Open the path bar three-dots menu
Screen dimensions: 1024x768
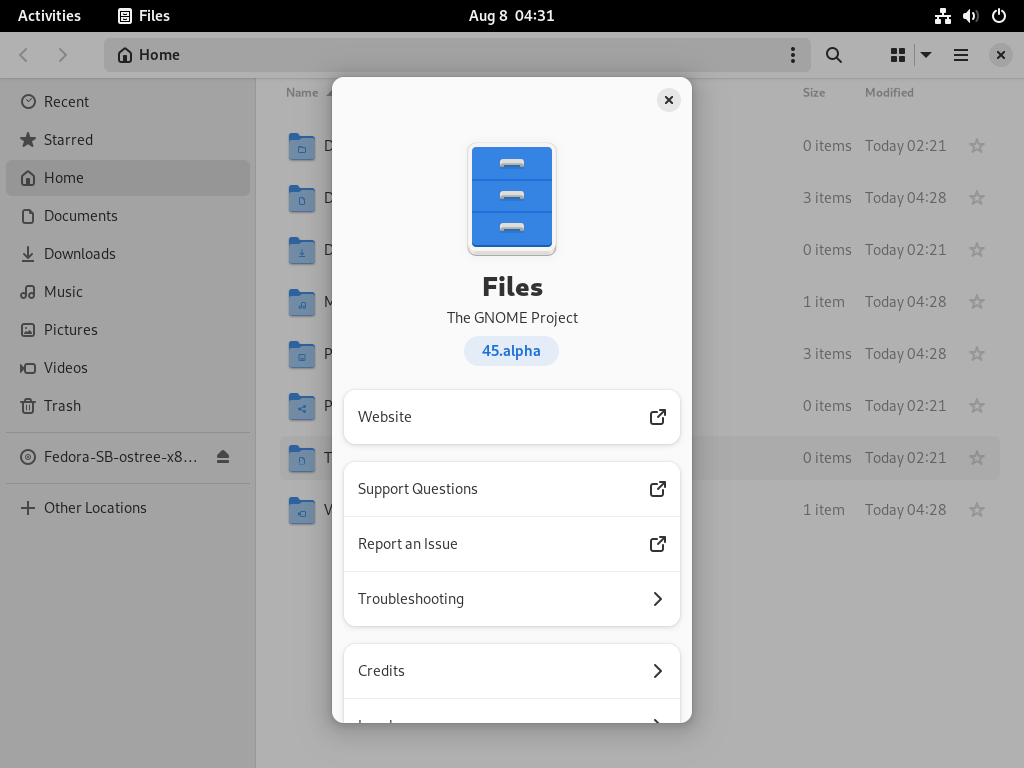tap(793, 55)
